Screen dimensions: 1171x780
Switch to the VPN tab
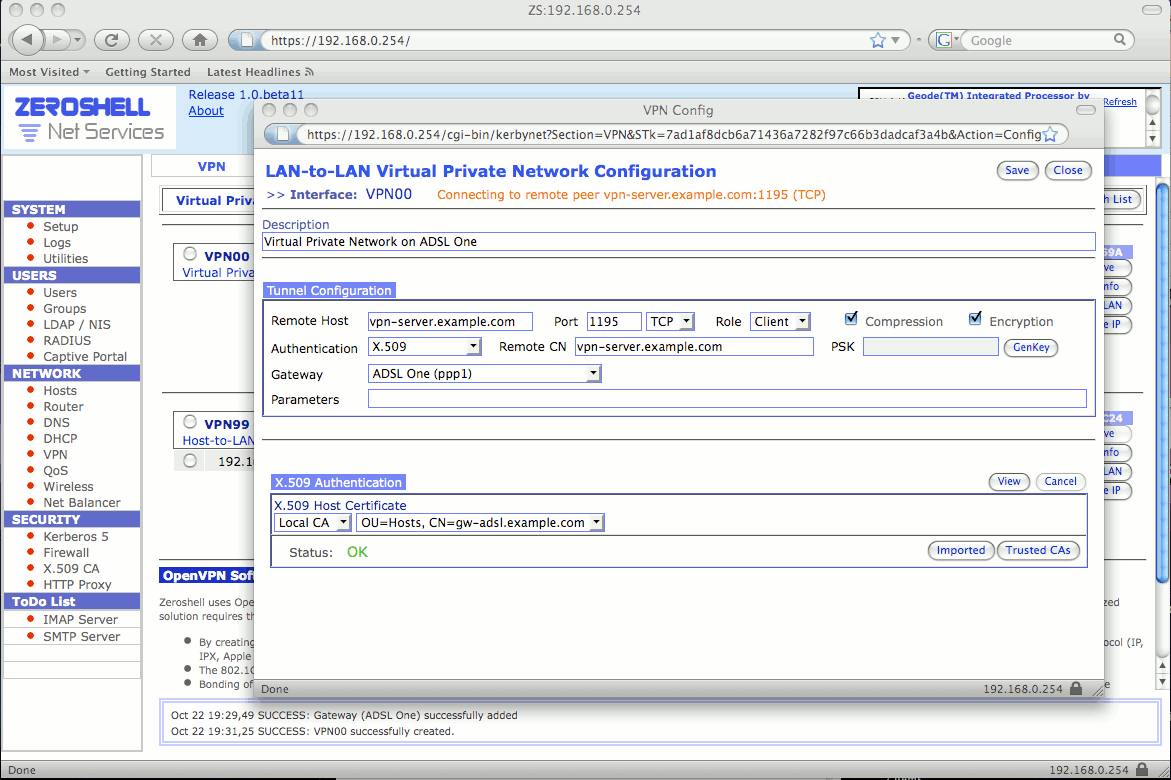(x=211, y=166)
